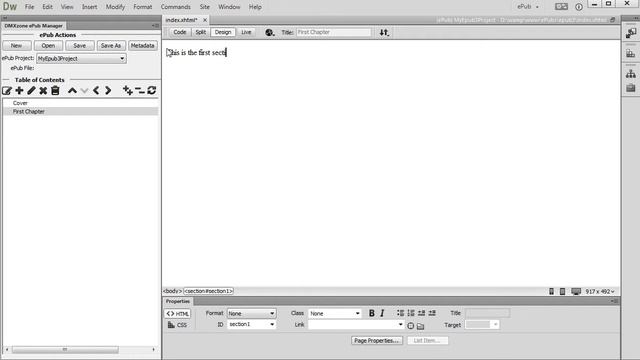Select mobile size view in status bar
Image resolution: width=640 pixels, height=360 pixels.
tap(551, 291)
